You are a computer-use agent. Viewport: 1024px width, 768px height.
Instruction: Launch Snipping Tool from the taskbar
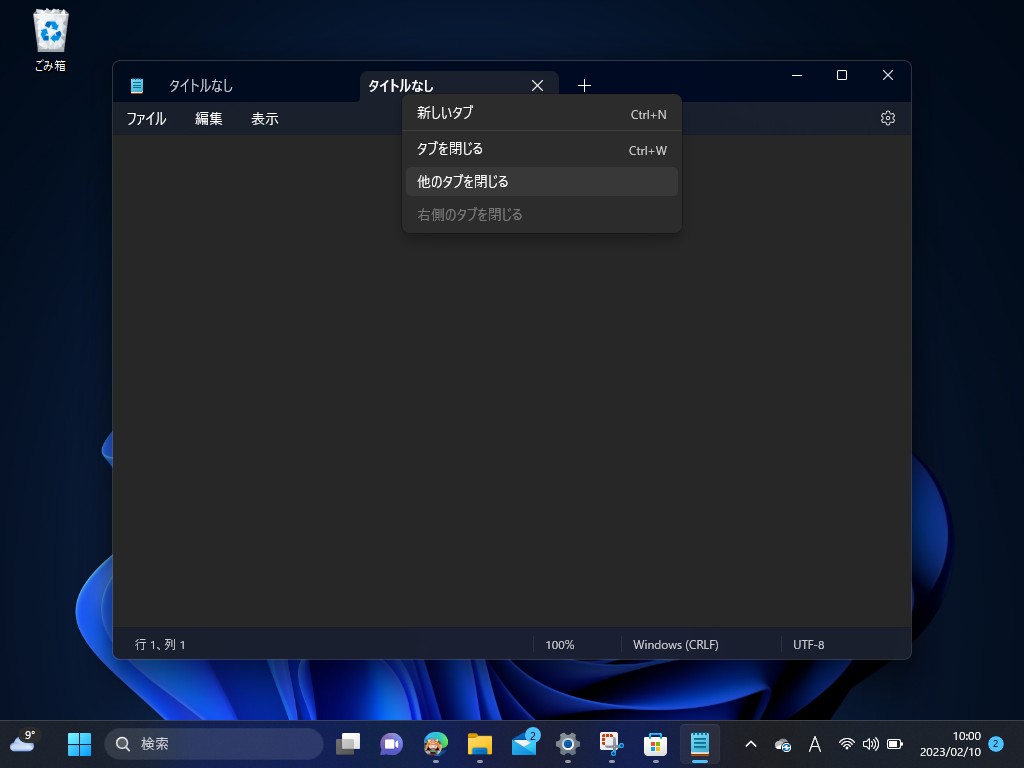(x=611, y=744)
